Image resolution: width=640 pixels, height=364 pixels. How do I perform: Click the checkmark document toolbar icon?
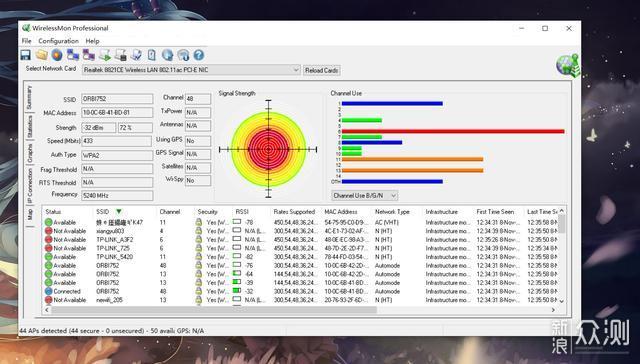click(136, 55)
